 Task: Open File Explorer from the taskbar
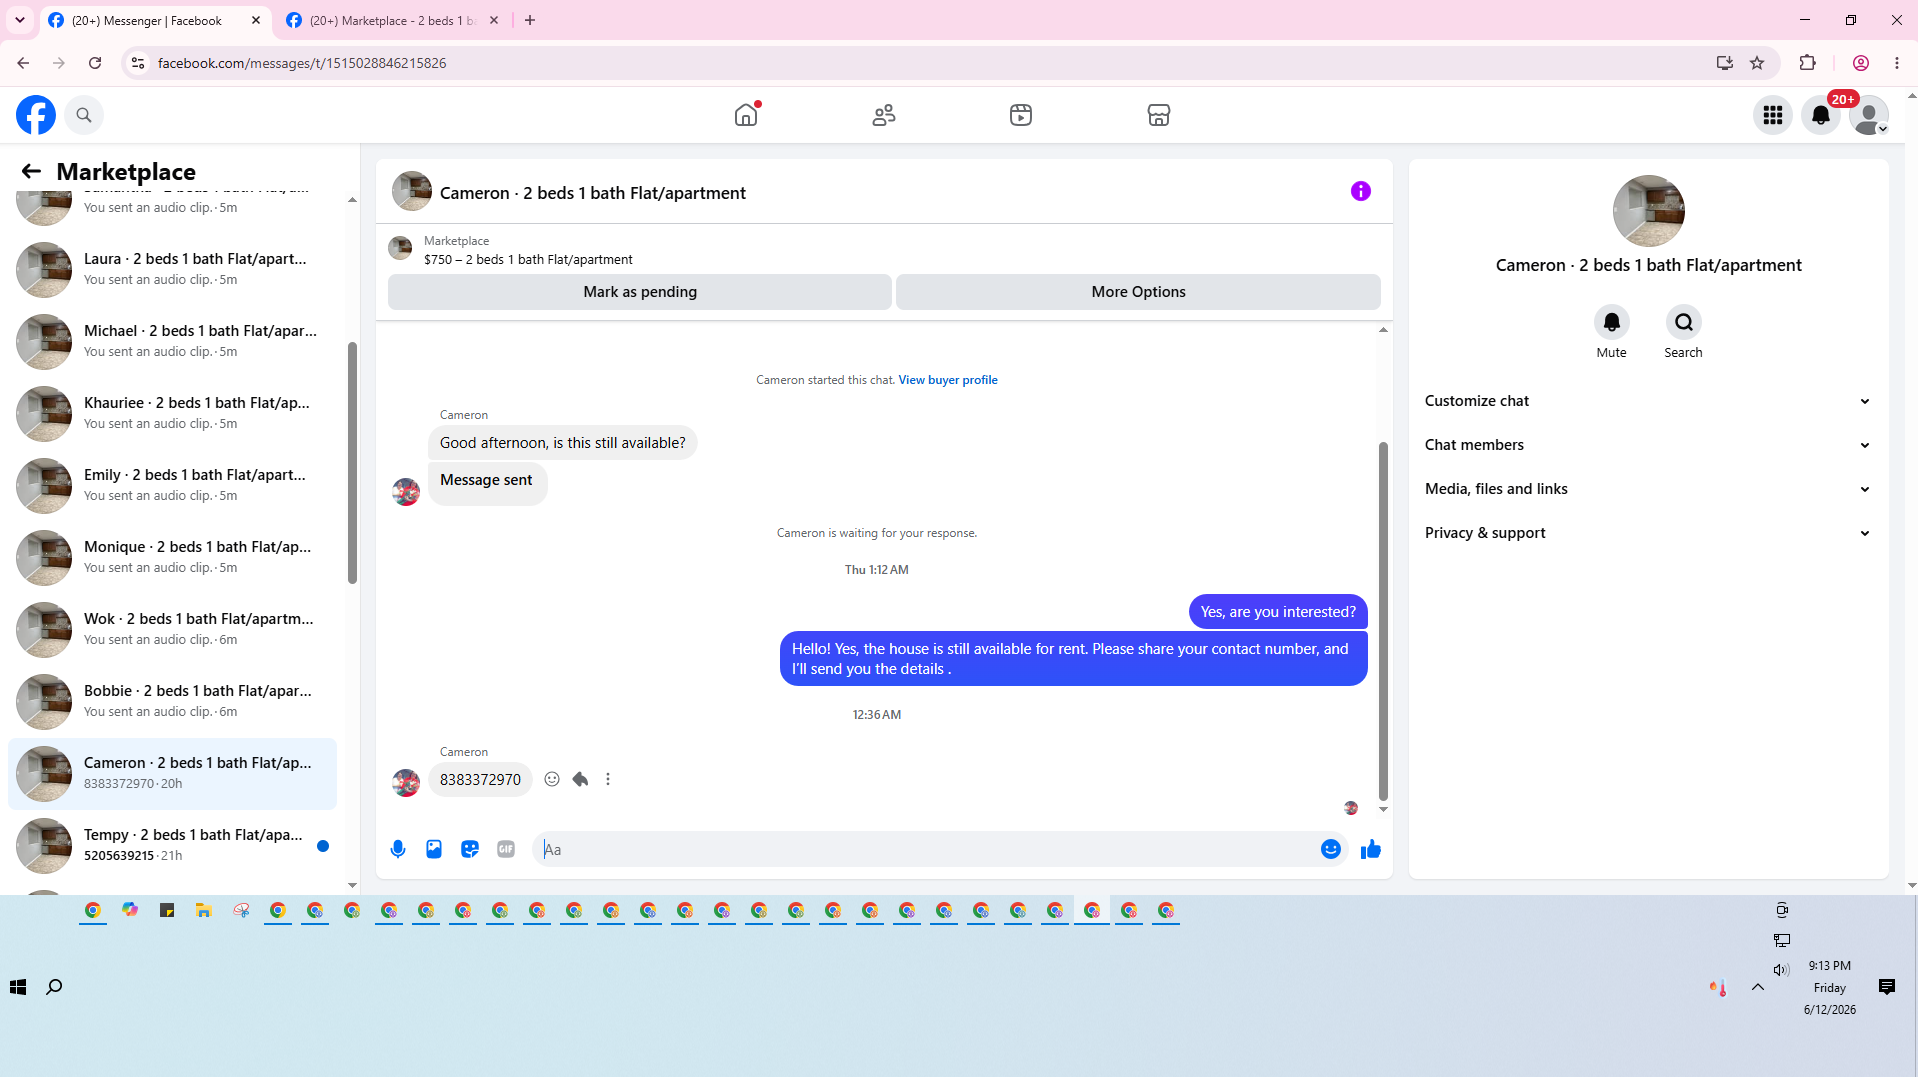click(x=204, y=910)
